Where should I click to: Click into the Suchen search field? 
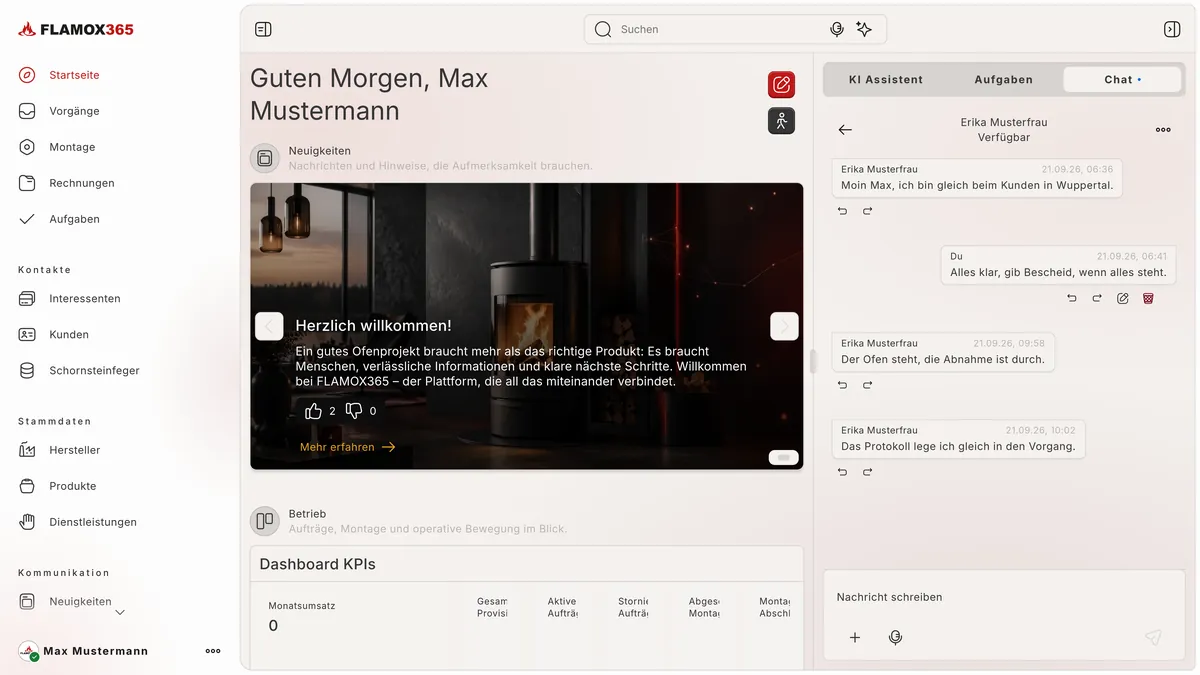click(x=720, y=29)
